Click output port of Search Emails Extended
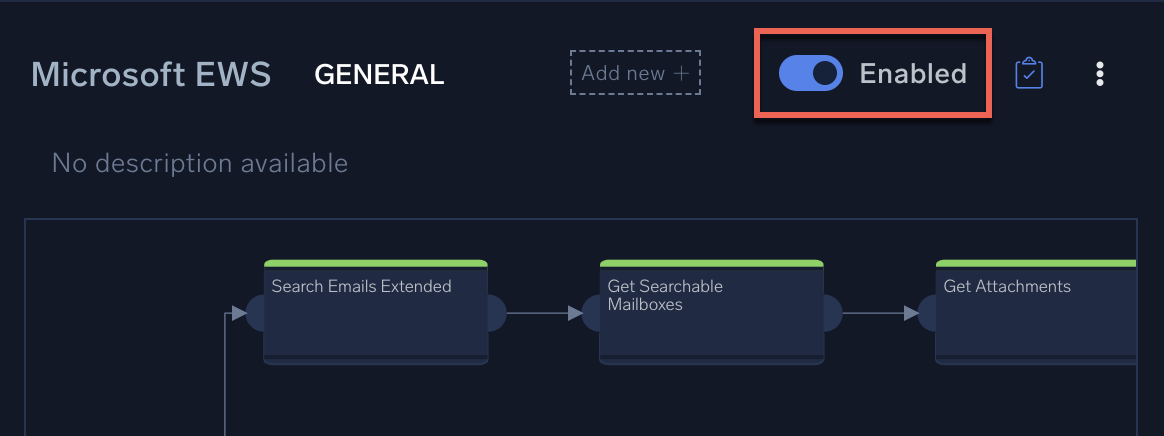This screenshot has height=436, width=1164. 497,313
